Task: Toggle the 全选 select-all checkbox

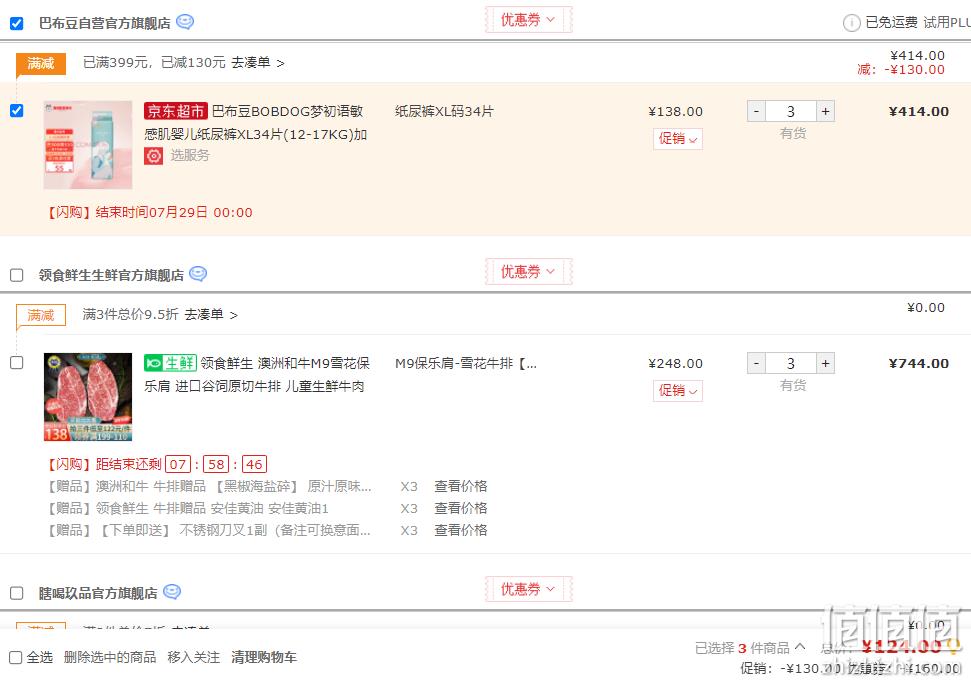Action: (x=16, y=657)
